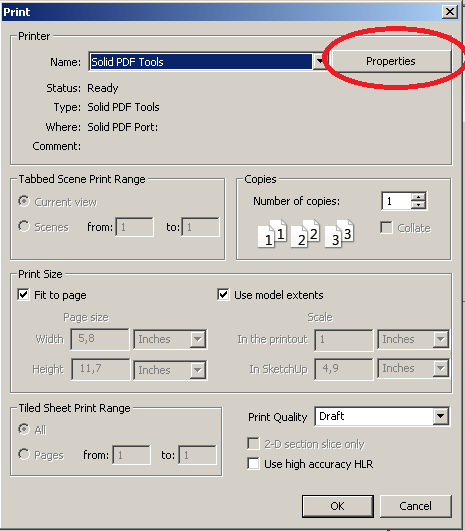Image resolution: width=465 pixels, height=531 pixels.
Task: Increase number of copies with up arrow
Action: (419, 197)
